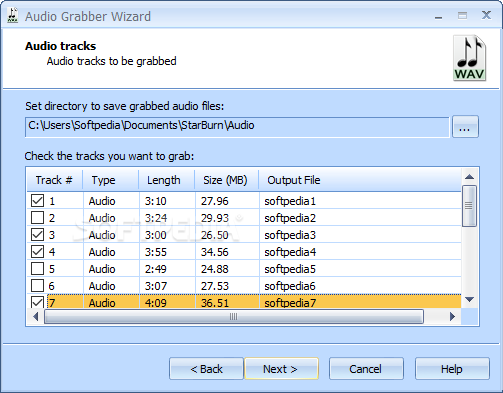Click the vertical scrollbar thumb
The width and height of the screenshot is (503, 393).
(469, 206)
